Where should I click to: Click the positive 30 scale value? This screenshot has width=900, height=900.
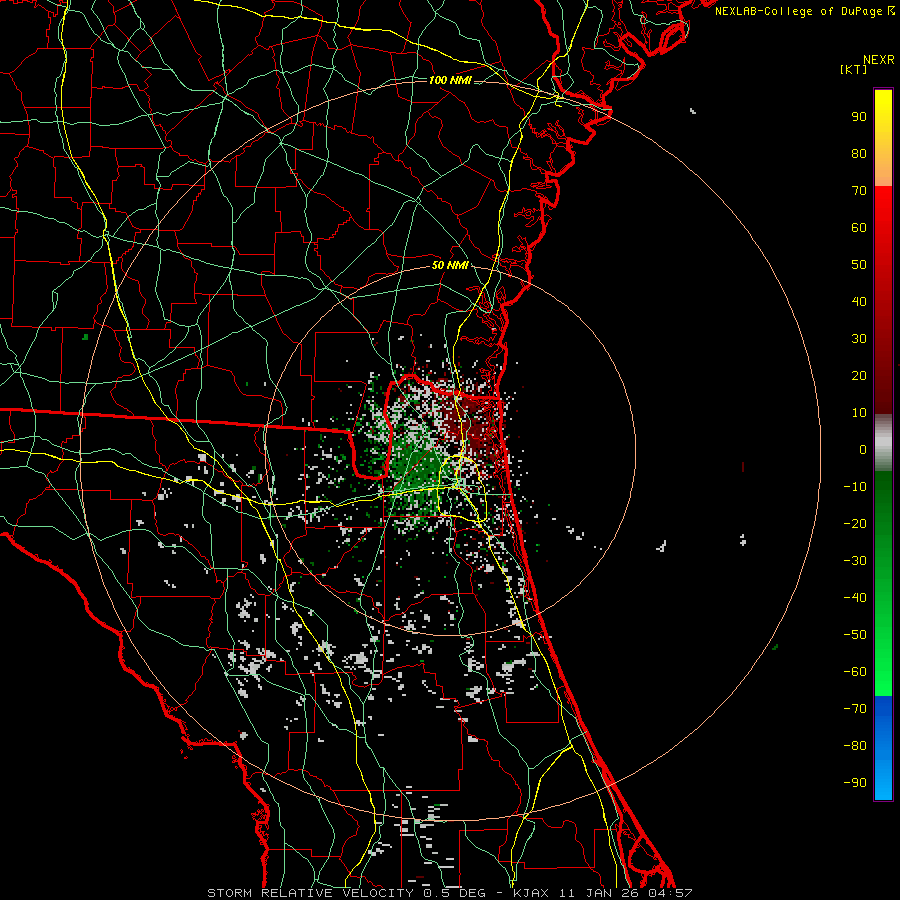point(859,339)
